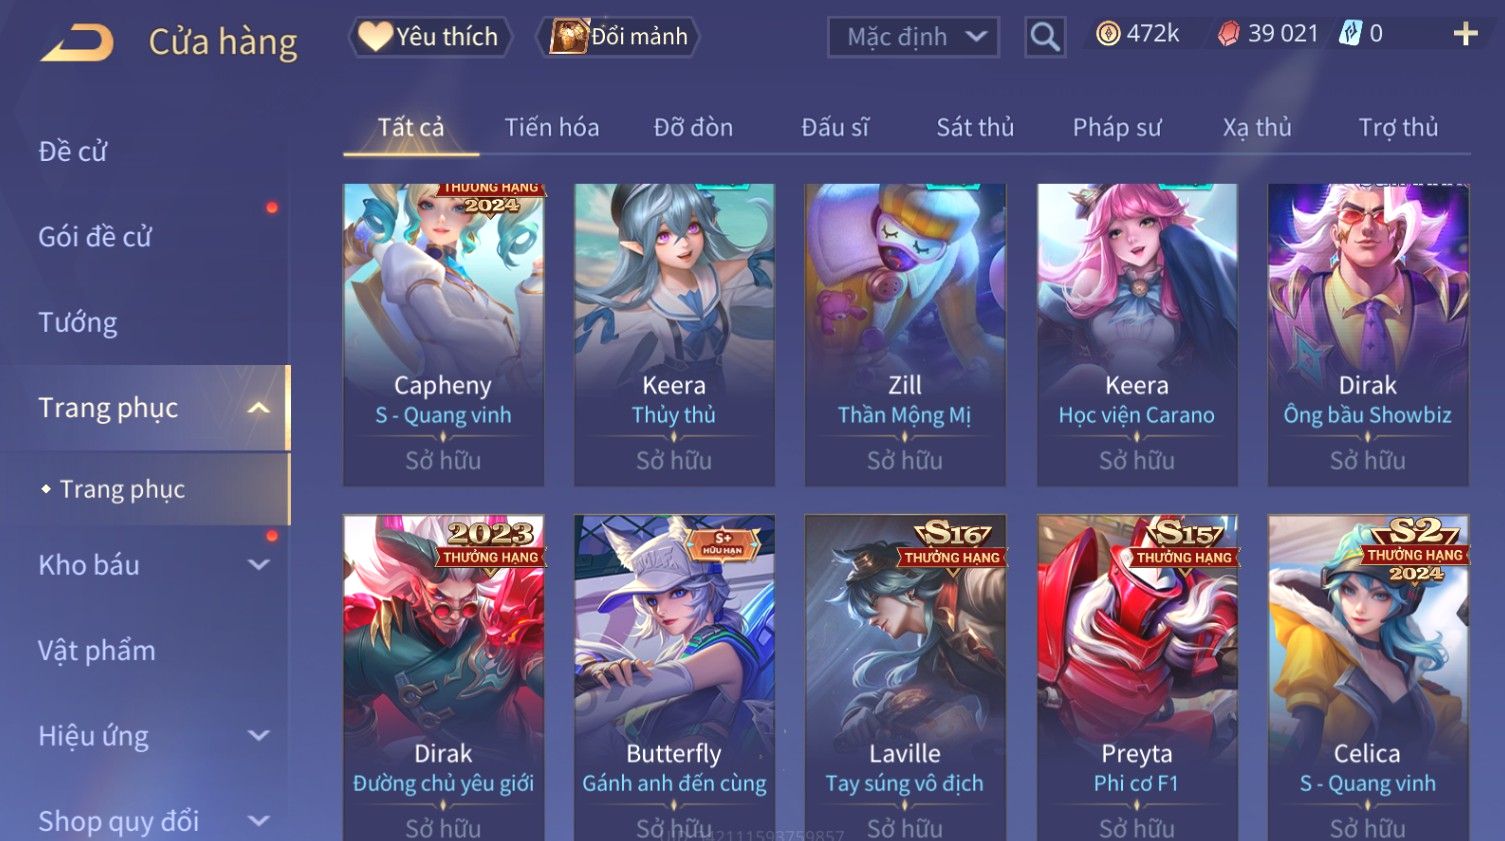Tap the gold coin icon showing 472k
The height and width of the screenshot is (841, 1505).
click(1108, 34)
